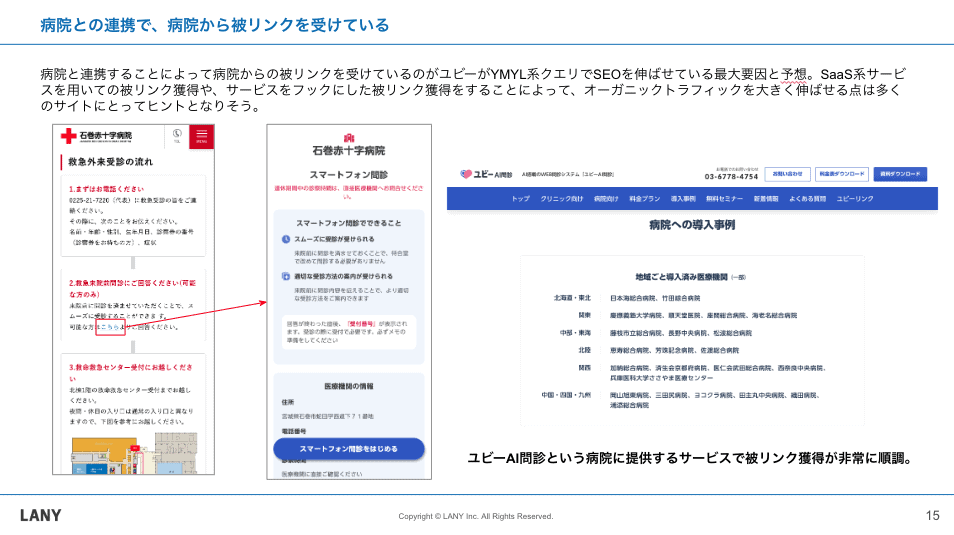
Task: Click the 北陸 region label
Action: click(585, 350)
